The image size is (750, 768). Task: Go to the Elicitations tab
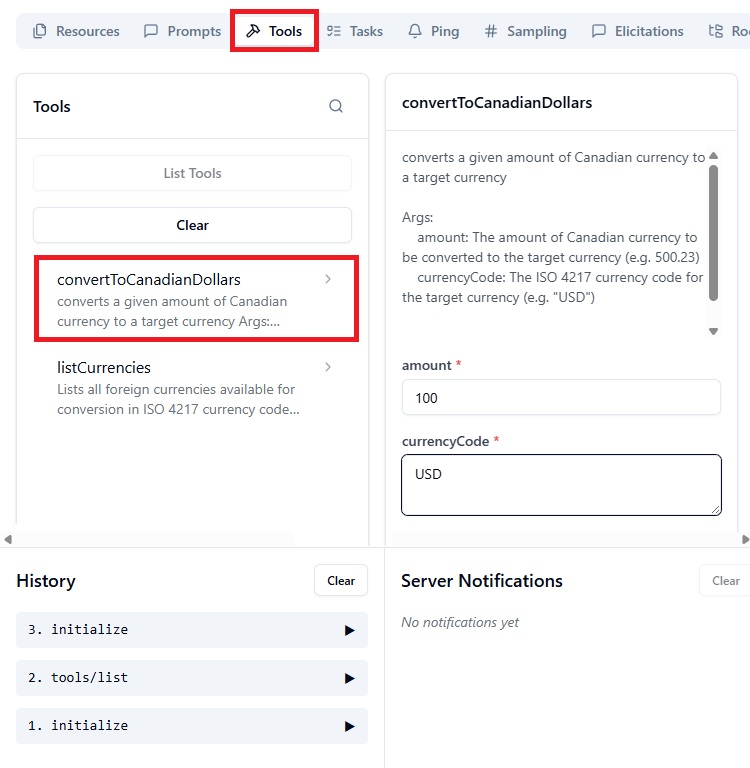[x=637, y=31]
